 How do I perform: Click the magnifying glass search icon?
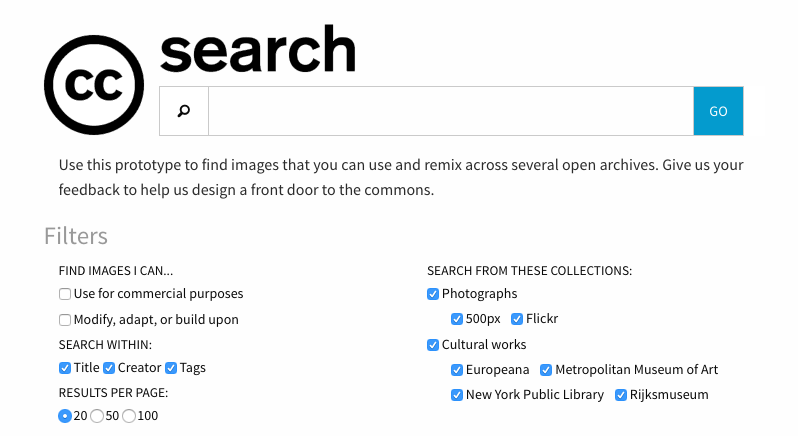(184, 111)
